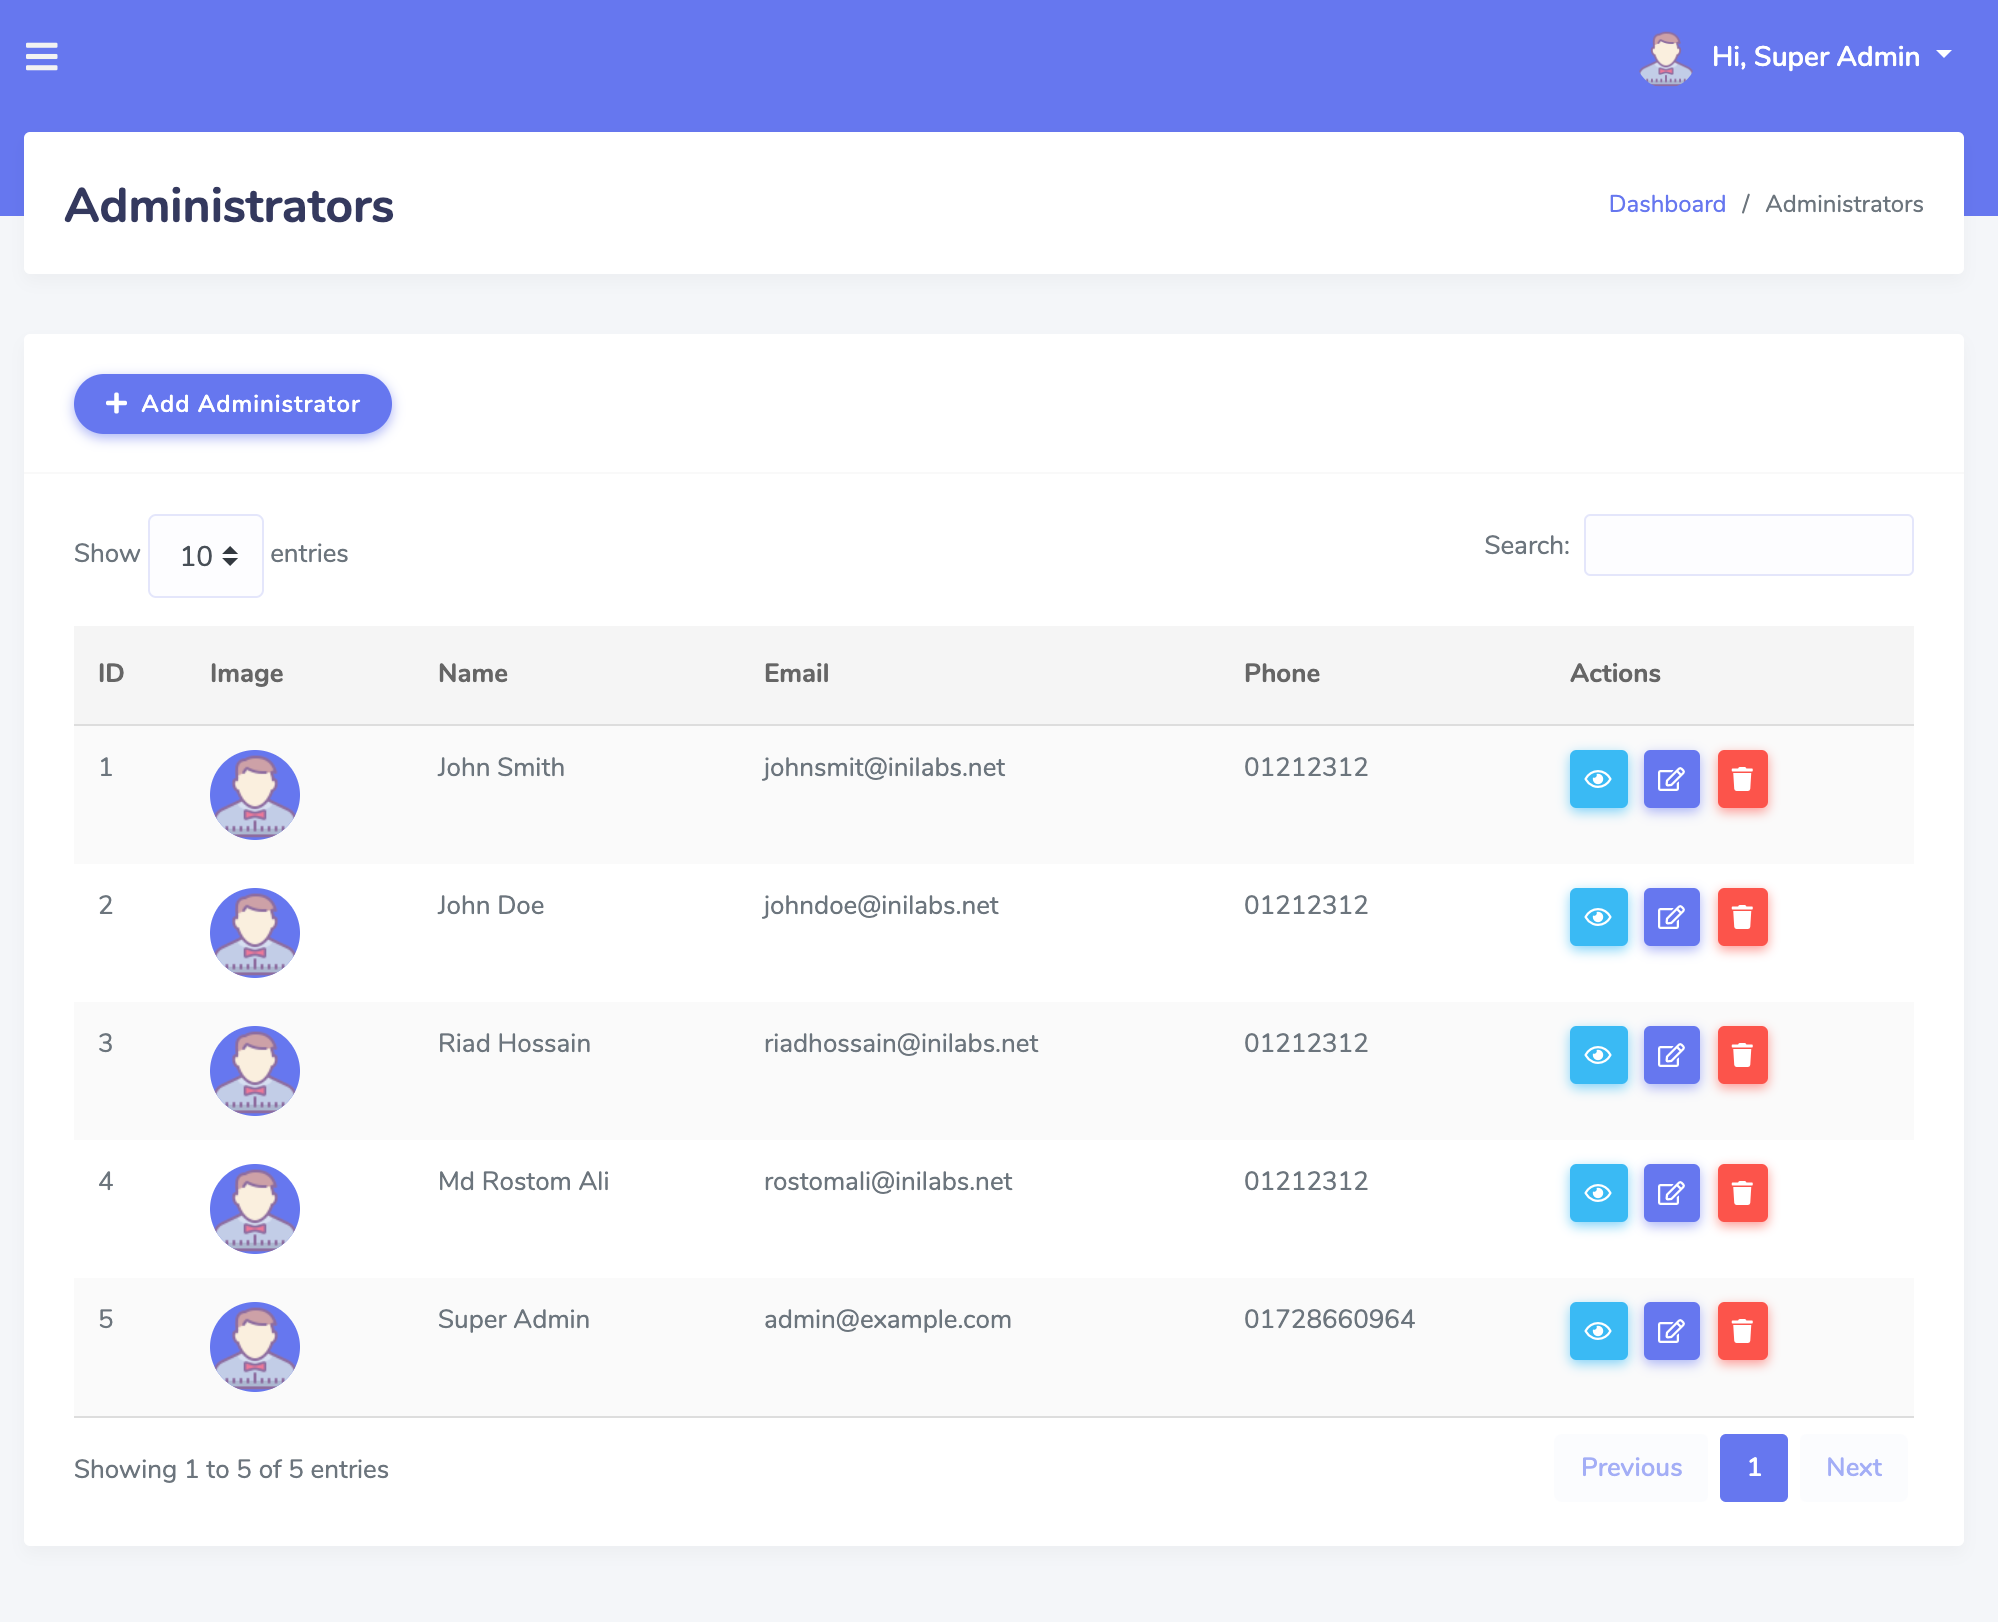The width and height of the screenshot is (1998, 1622).
Task: View Super Admin row details (eye icon)
Action: click(1598, 1331)
